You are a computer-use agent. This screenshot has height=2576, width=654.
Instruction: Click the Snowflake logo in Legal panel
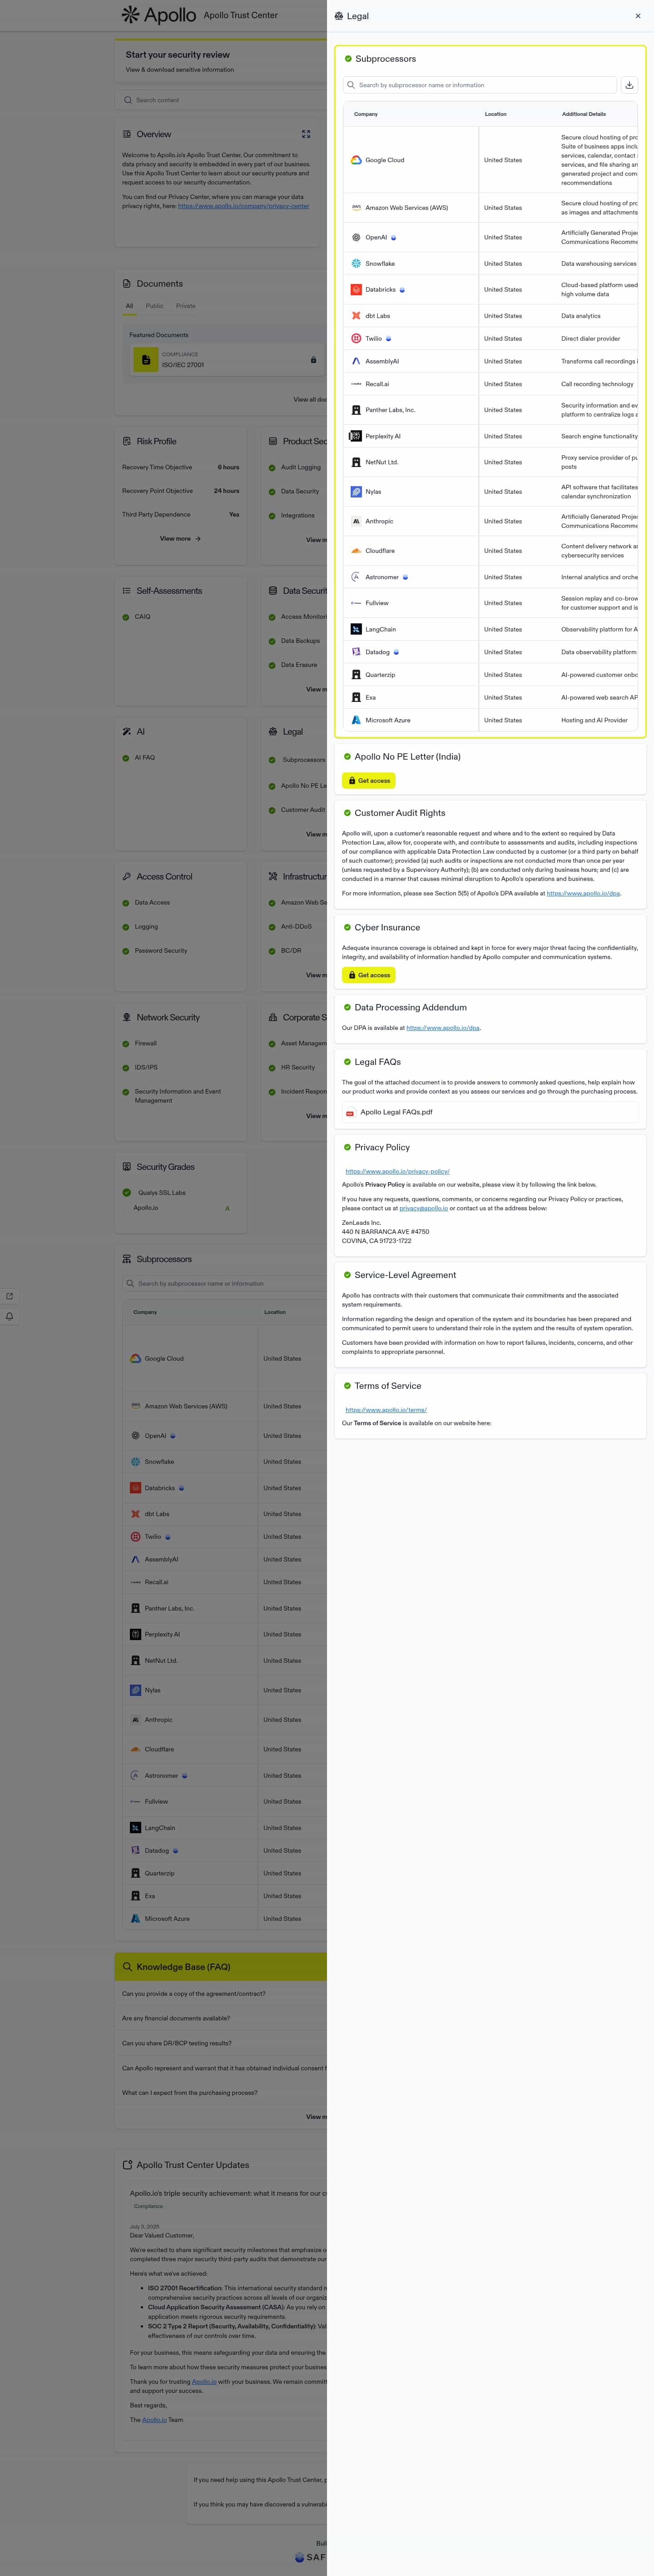click(x=356, y=264)
